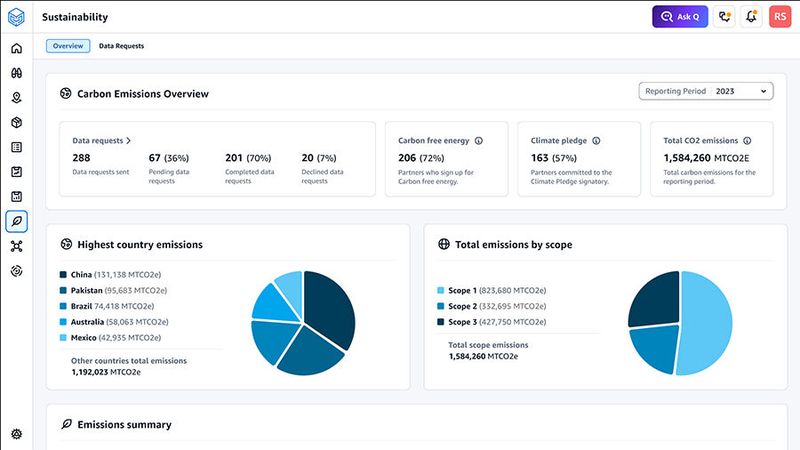
Task: Click the Climate pledge info icon
Action: [596, 141]
